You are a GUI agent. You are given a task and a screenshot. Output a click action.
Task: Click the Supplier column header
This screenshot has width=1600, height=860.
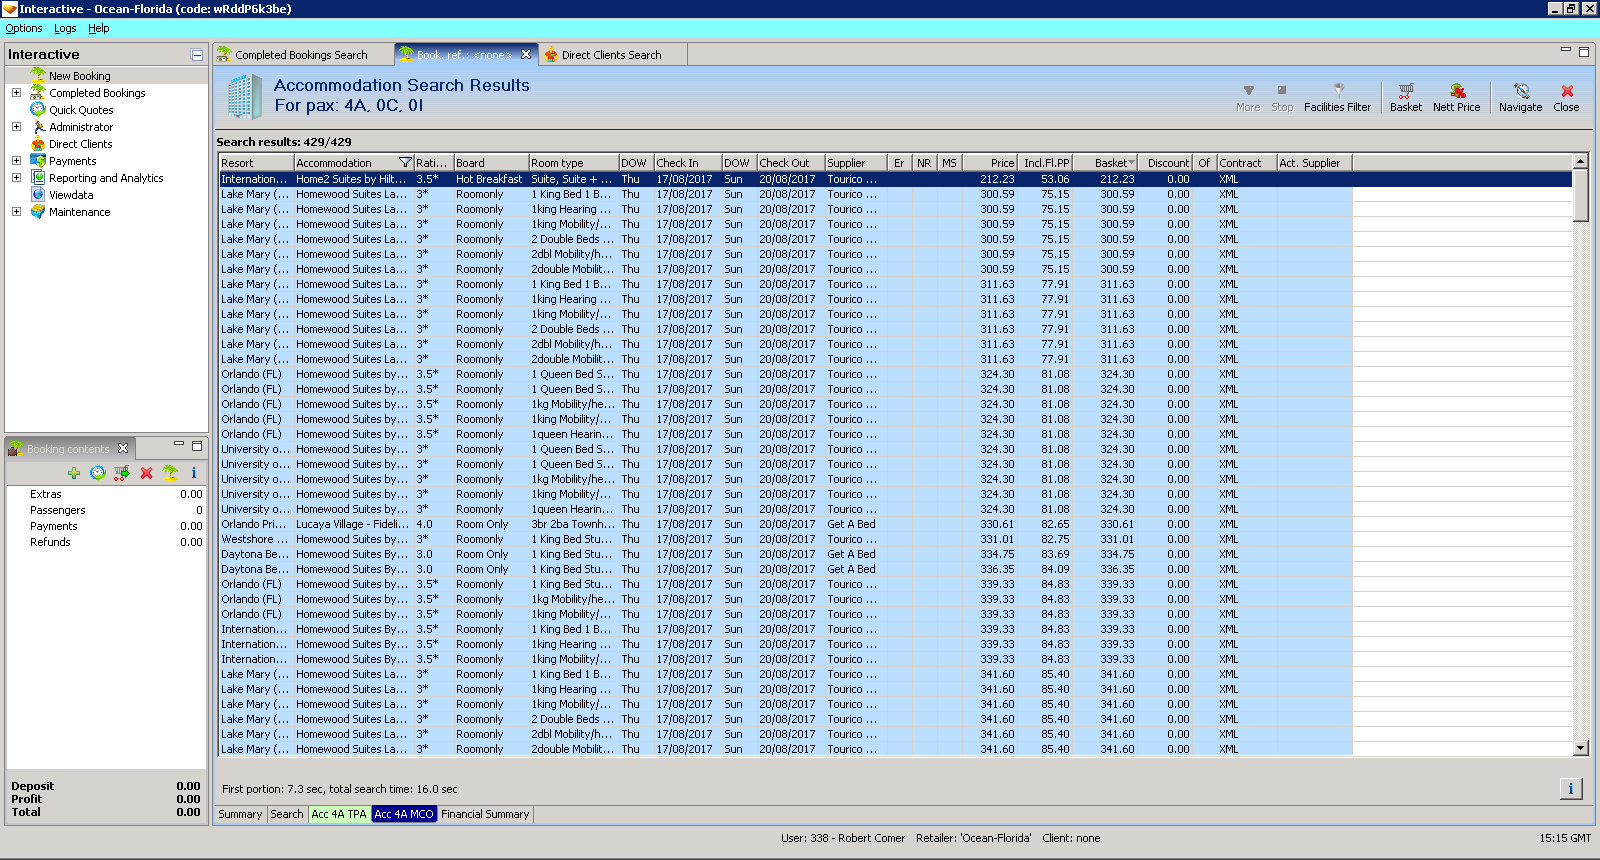(855, 163)
